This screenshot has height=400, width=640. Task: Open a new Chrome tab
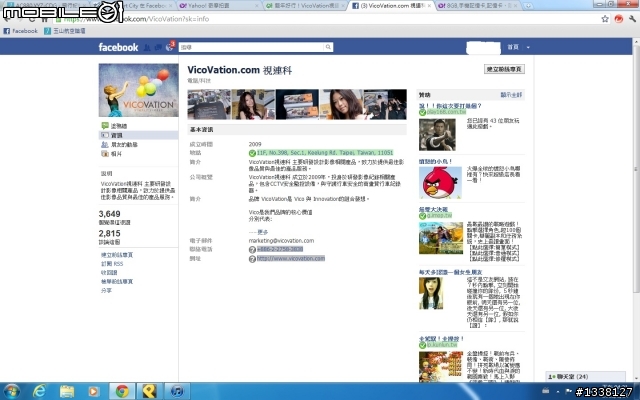(528, 6)
